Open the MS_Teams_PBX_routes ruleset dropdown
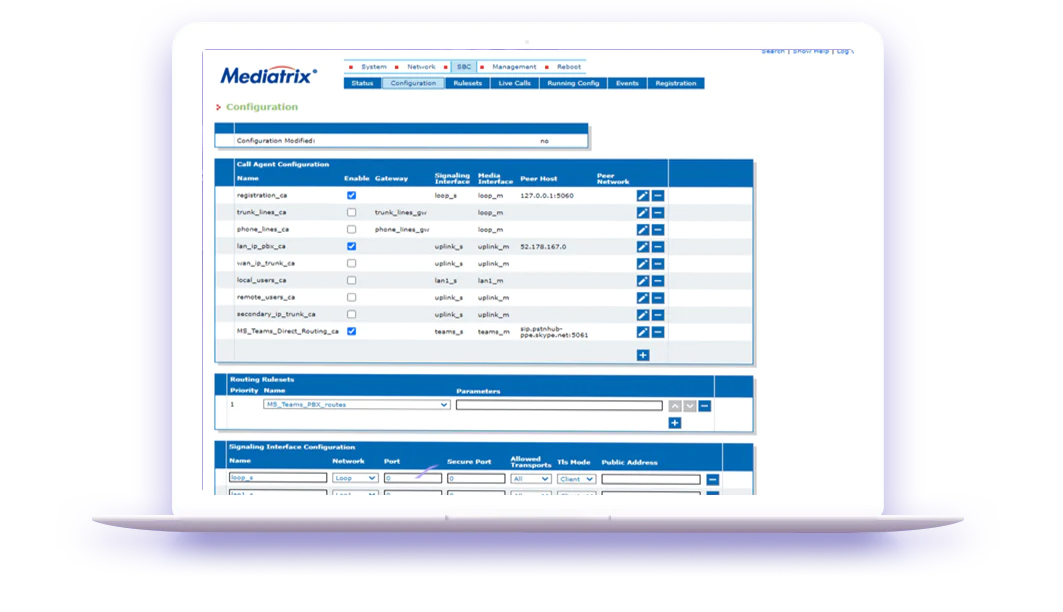1063x612 pixels. click(x=357, y=405)
